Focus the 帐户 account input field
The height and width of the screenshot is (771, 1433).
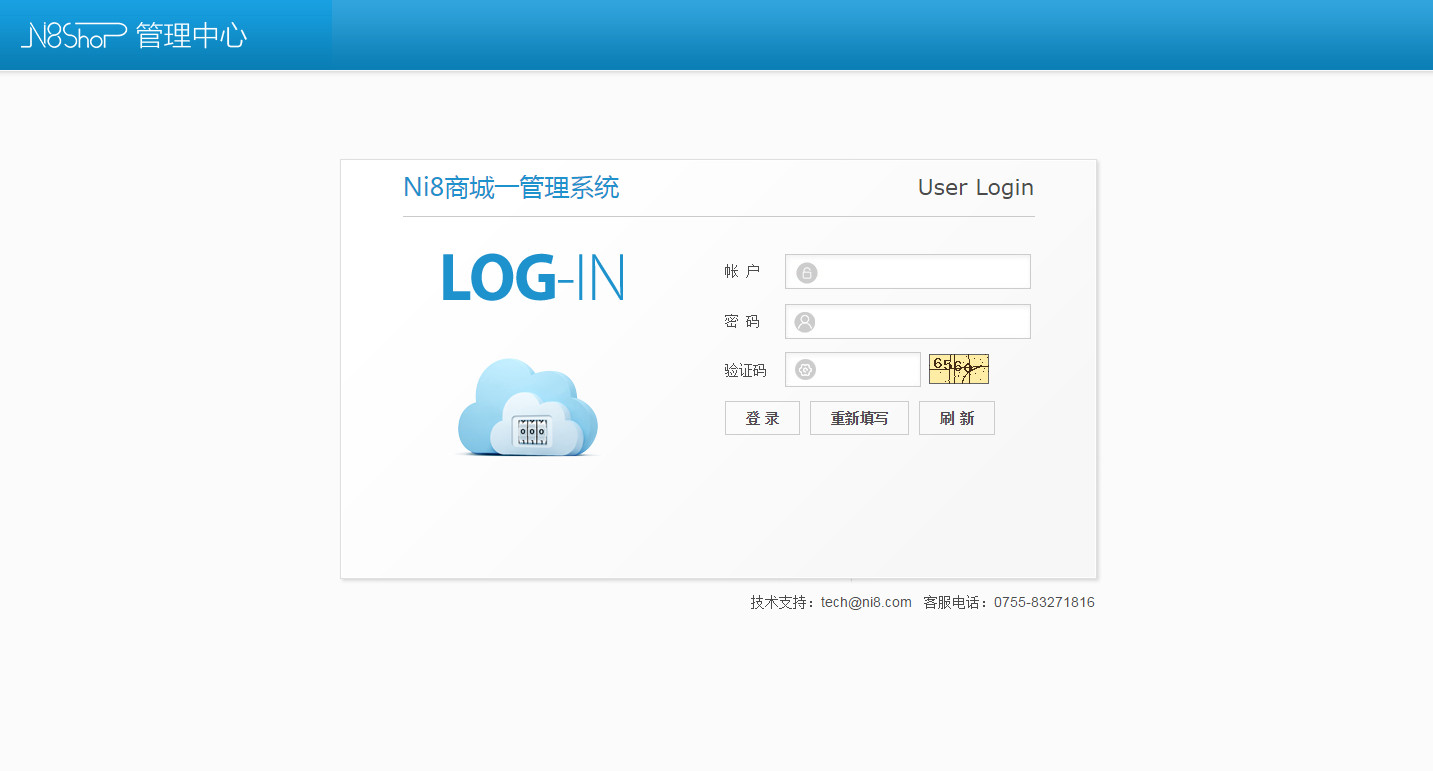pos(920,272)
